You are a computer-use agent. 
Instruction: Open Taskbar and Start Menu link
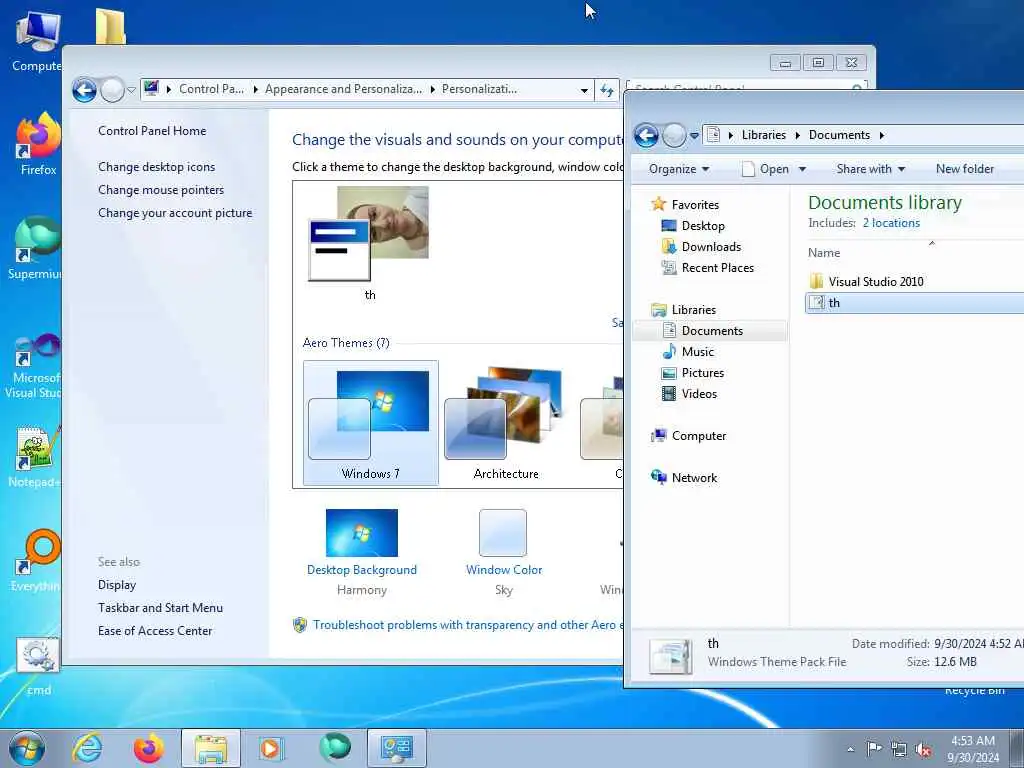[160, 607]
